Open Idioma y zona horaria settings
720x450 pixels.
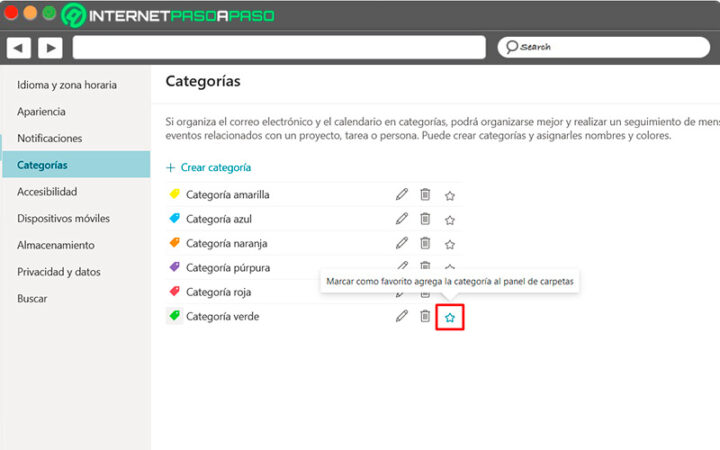pyautogui.click(x=67, y=85)
